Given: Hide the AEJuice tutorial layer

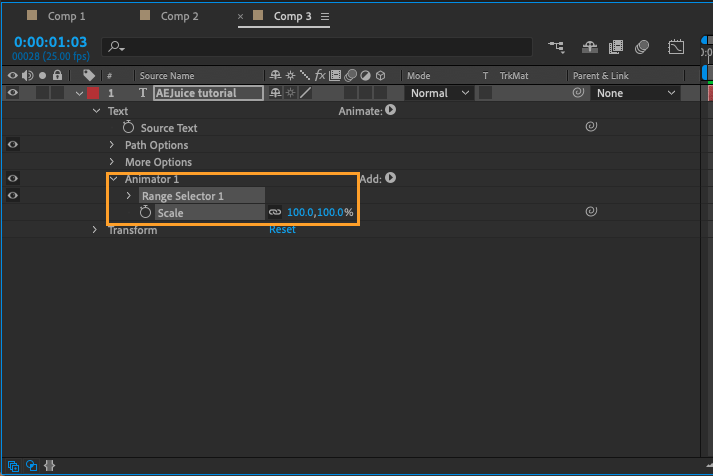Looking at the screenshot, I should click(x=13, y=93).
